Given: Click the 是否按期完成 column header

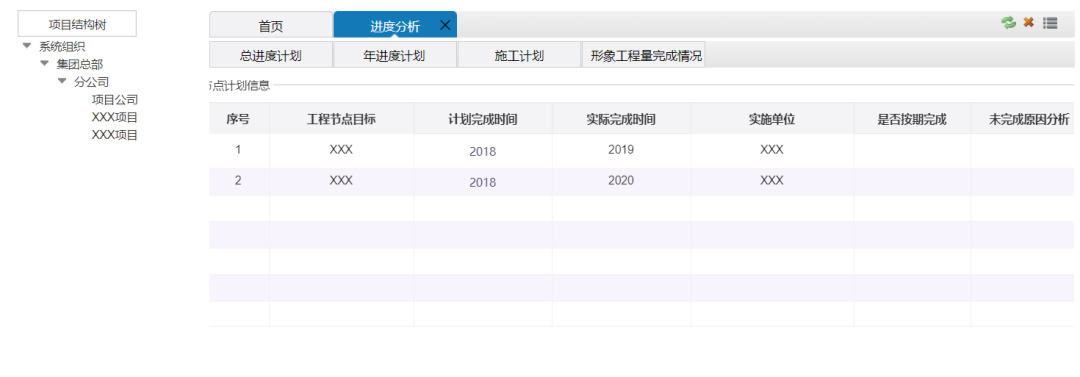Looking at the screenshot, I should 912,119.
